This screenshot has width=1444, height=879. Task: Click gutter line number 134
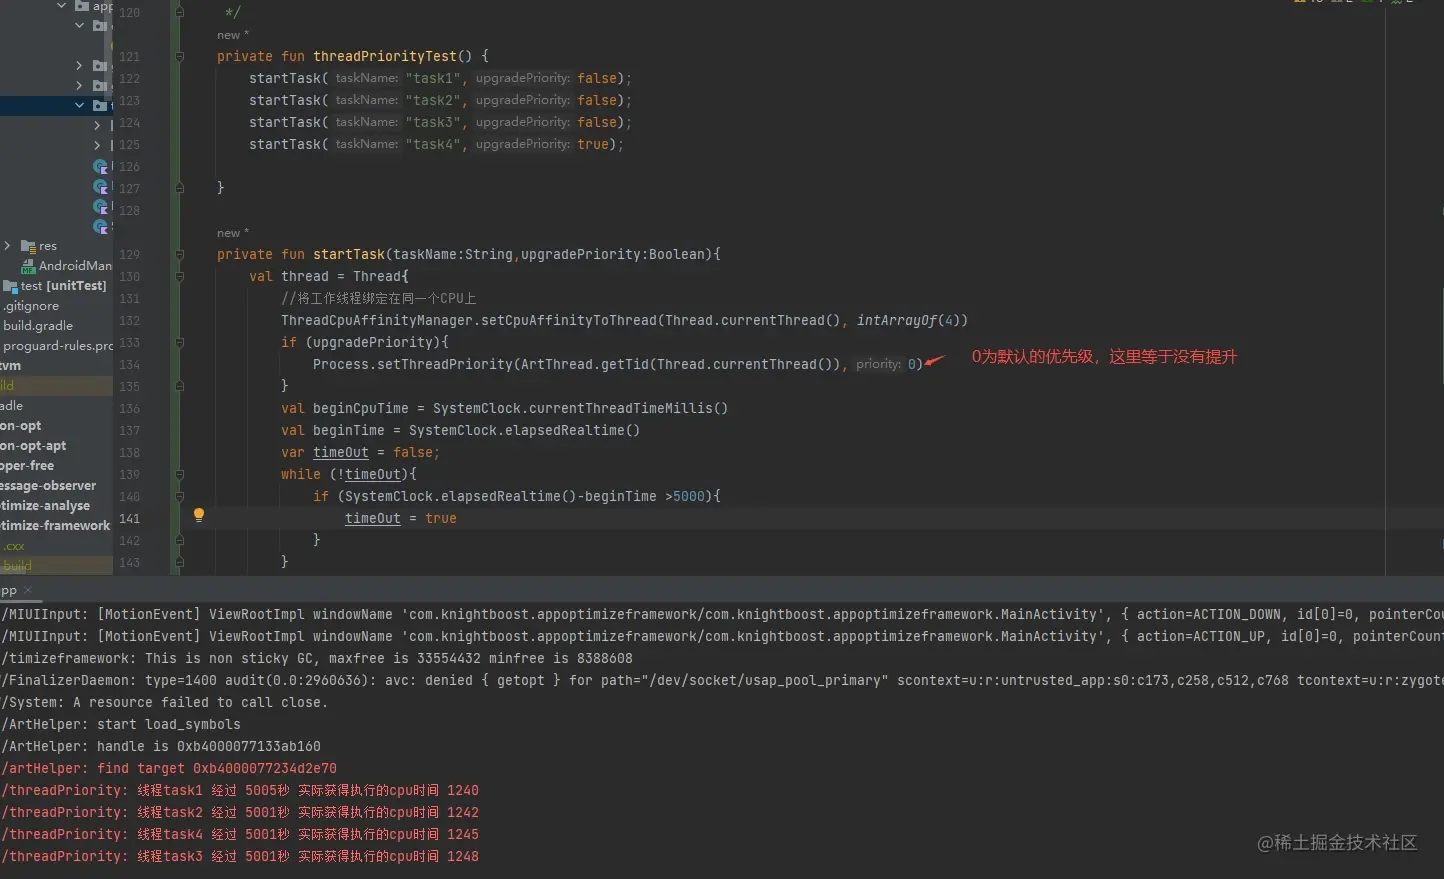click(130, 365)
